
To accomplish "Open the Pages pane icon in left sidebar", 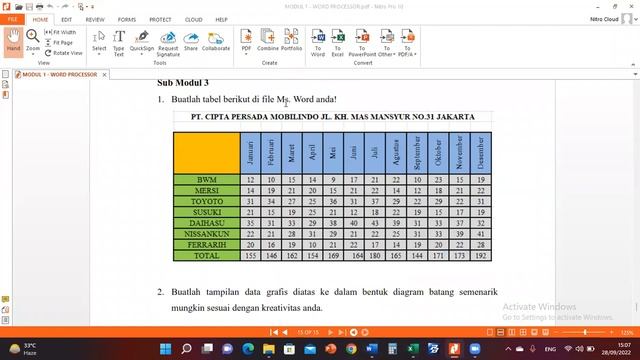I will click(x=5, y=74).
